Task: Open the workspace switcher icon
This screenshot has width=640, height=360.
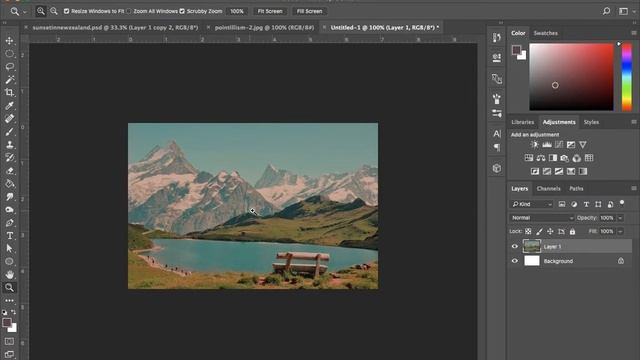Action: pyautogui.click(x=623, y=11)
